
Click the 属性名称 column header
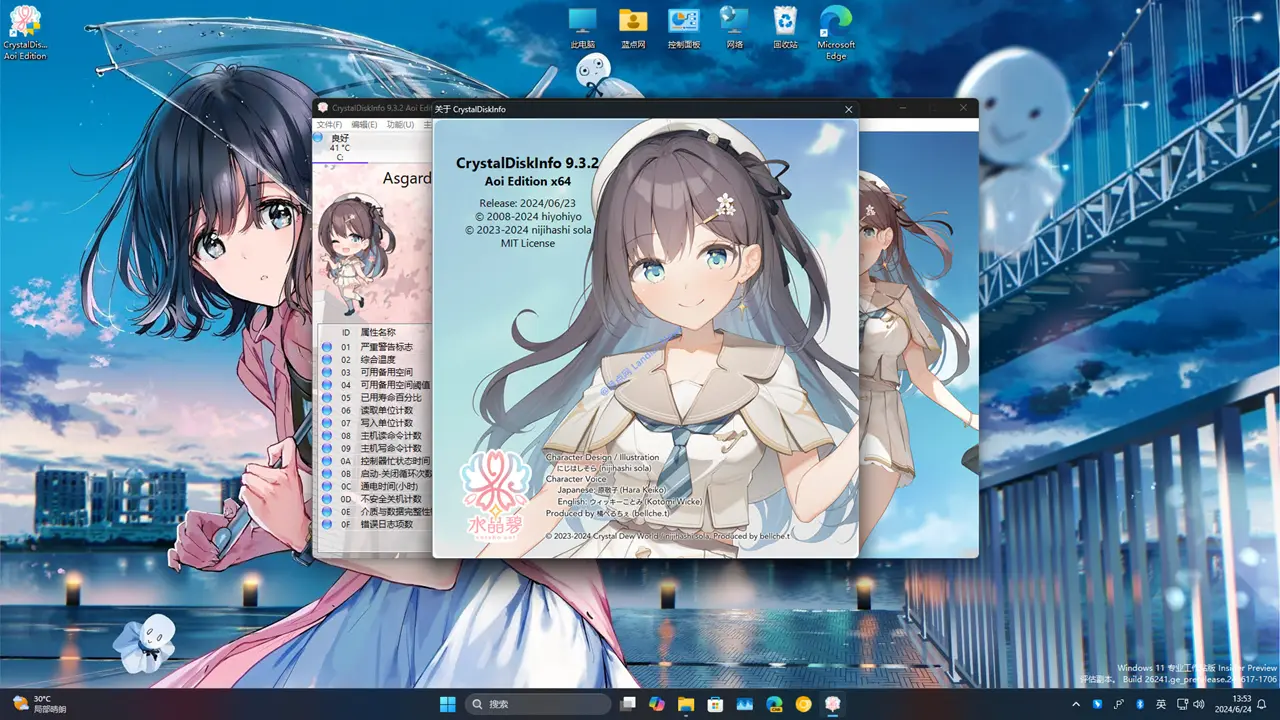pyautogui.click(x=378, y=332)
